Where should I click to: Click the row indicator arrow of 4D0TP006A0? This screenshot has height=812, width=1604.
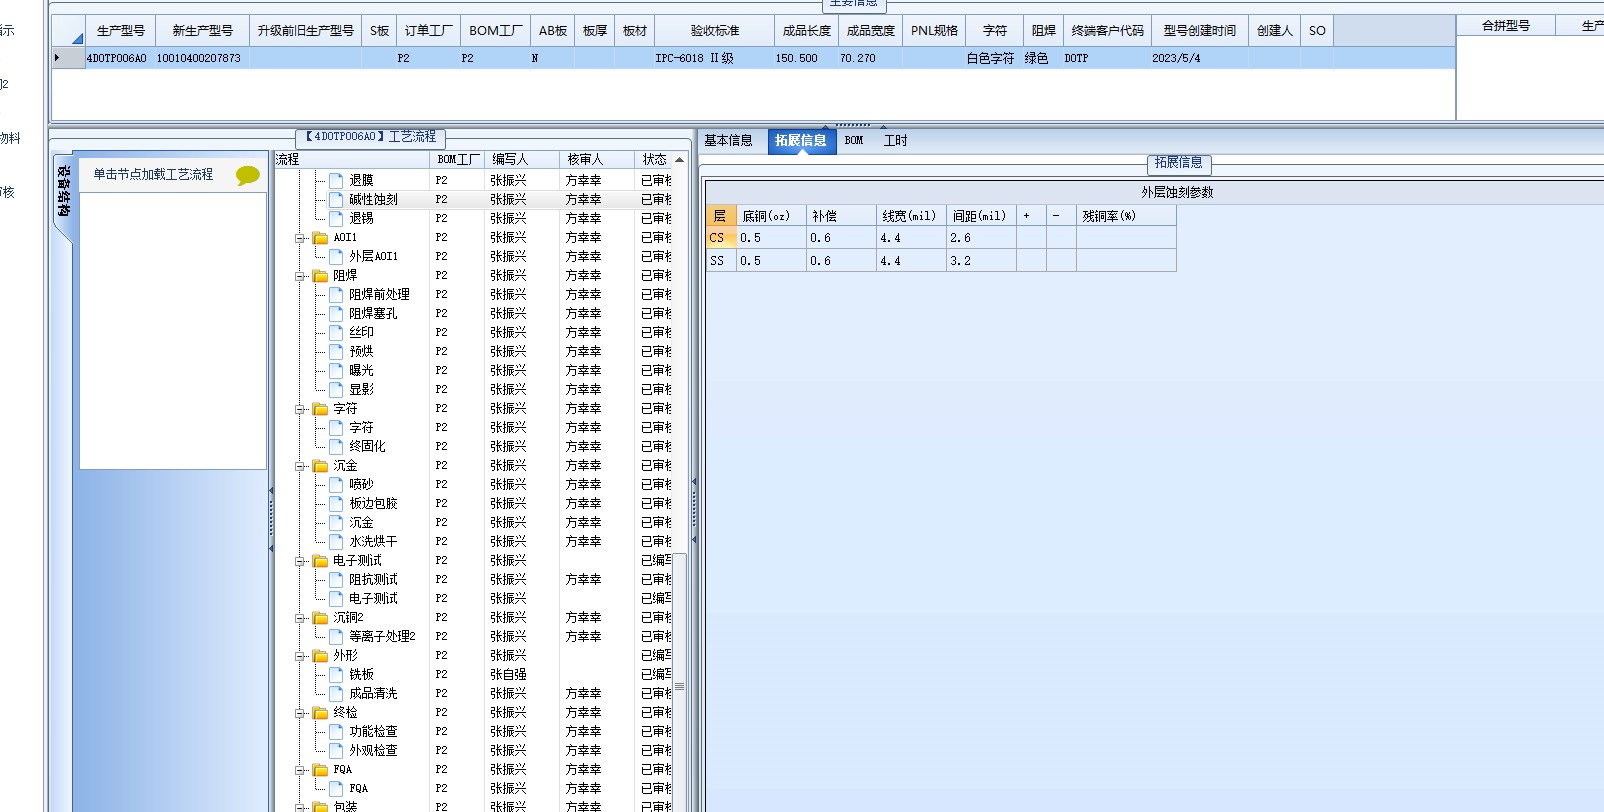point(57,58)
